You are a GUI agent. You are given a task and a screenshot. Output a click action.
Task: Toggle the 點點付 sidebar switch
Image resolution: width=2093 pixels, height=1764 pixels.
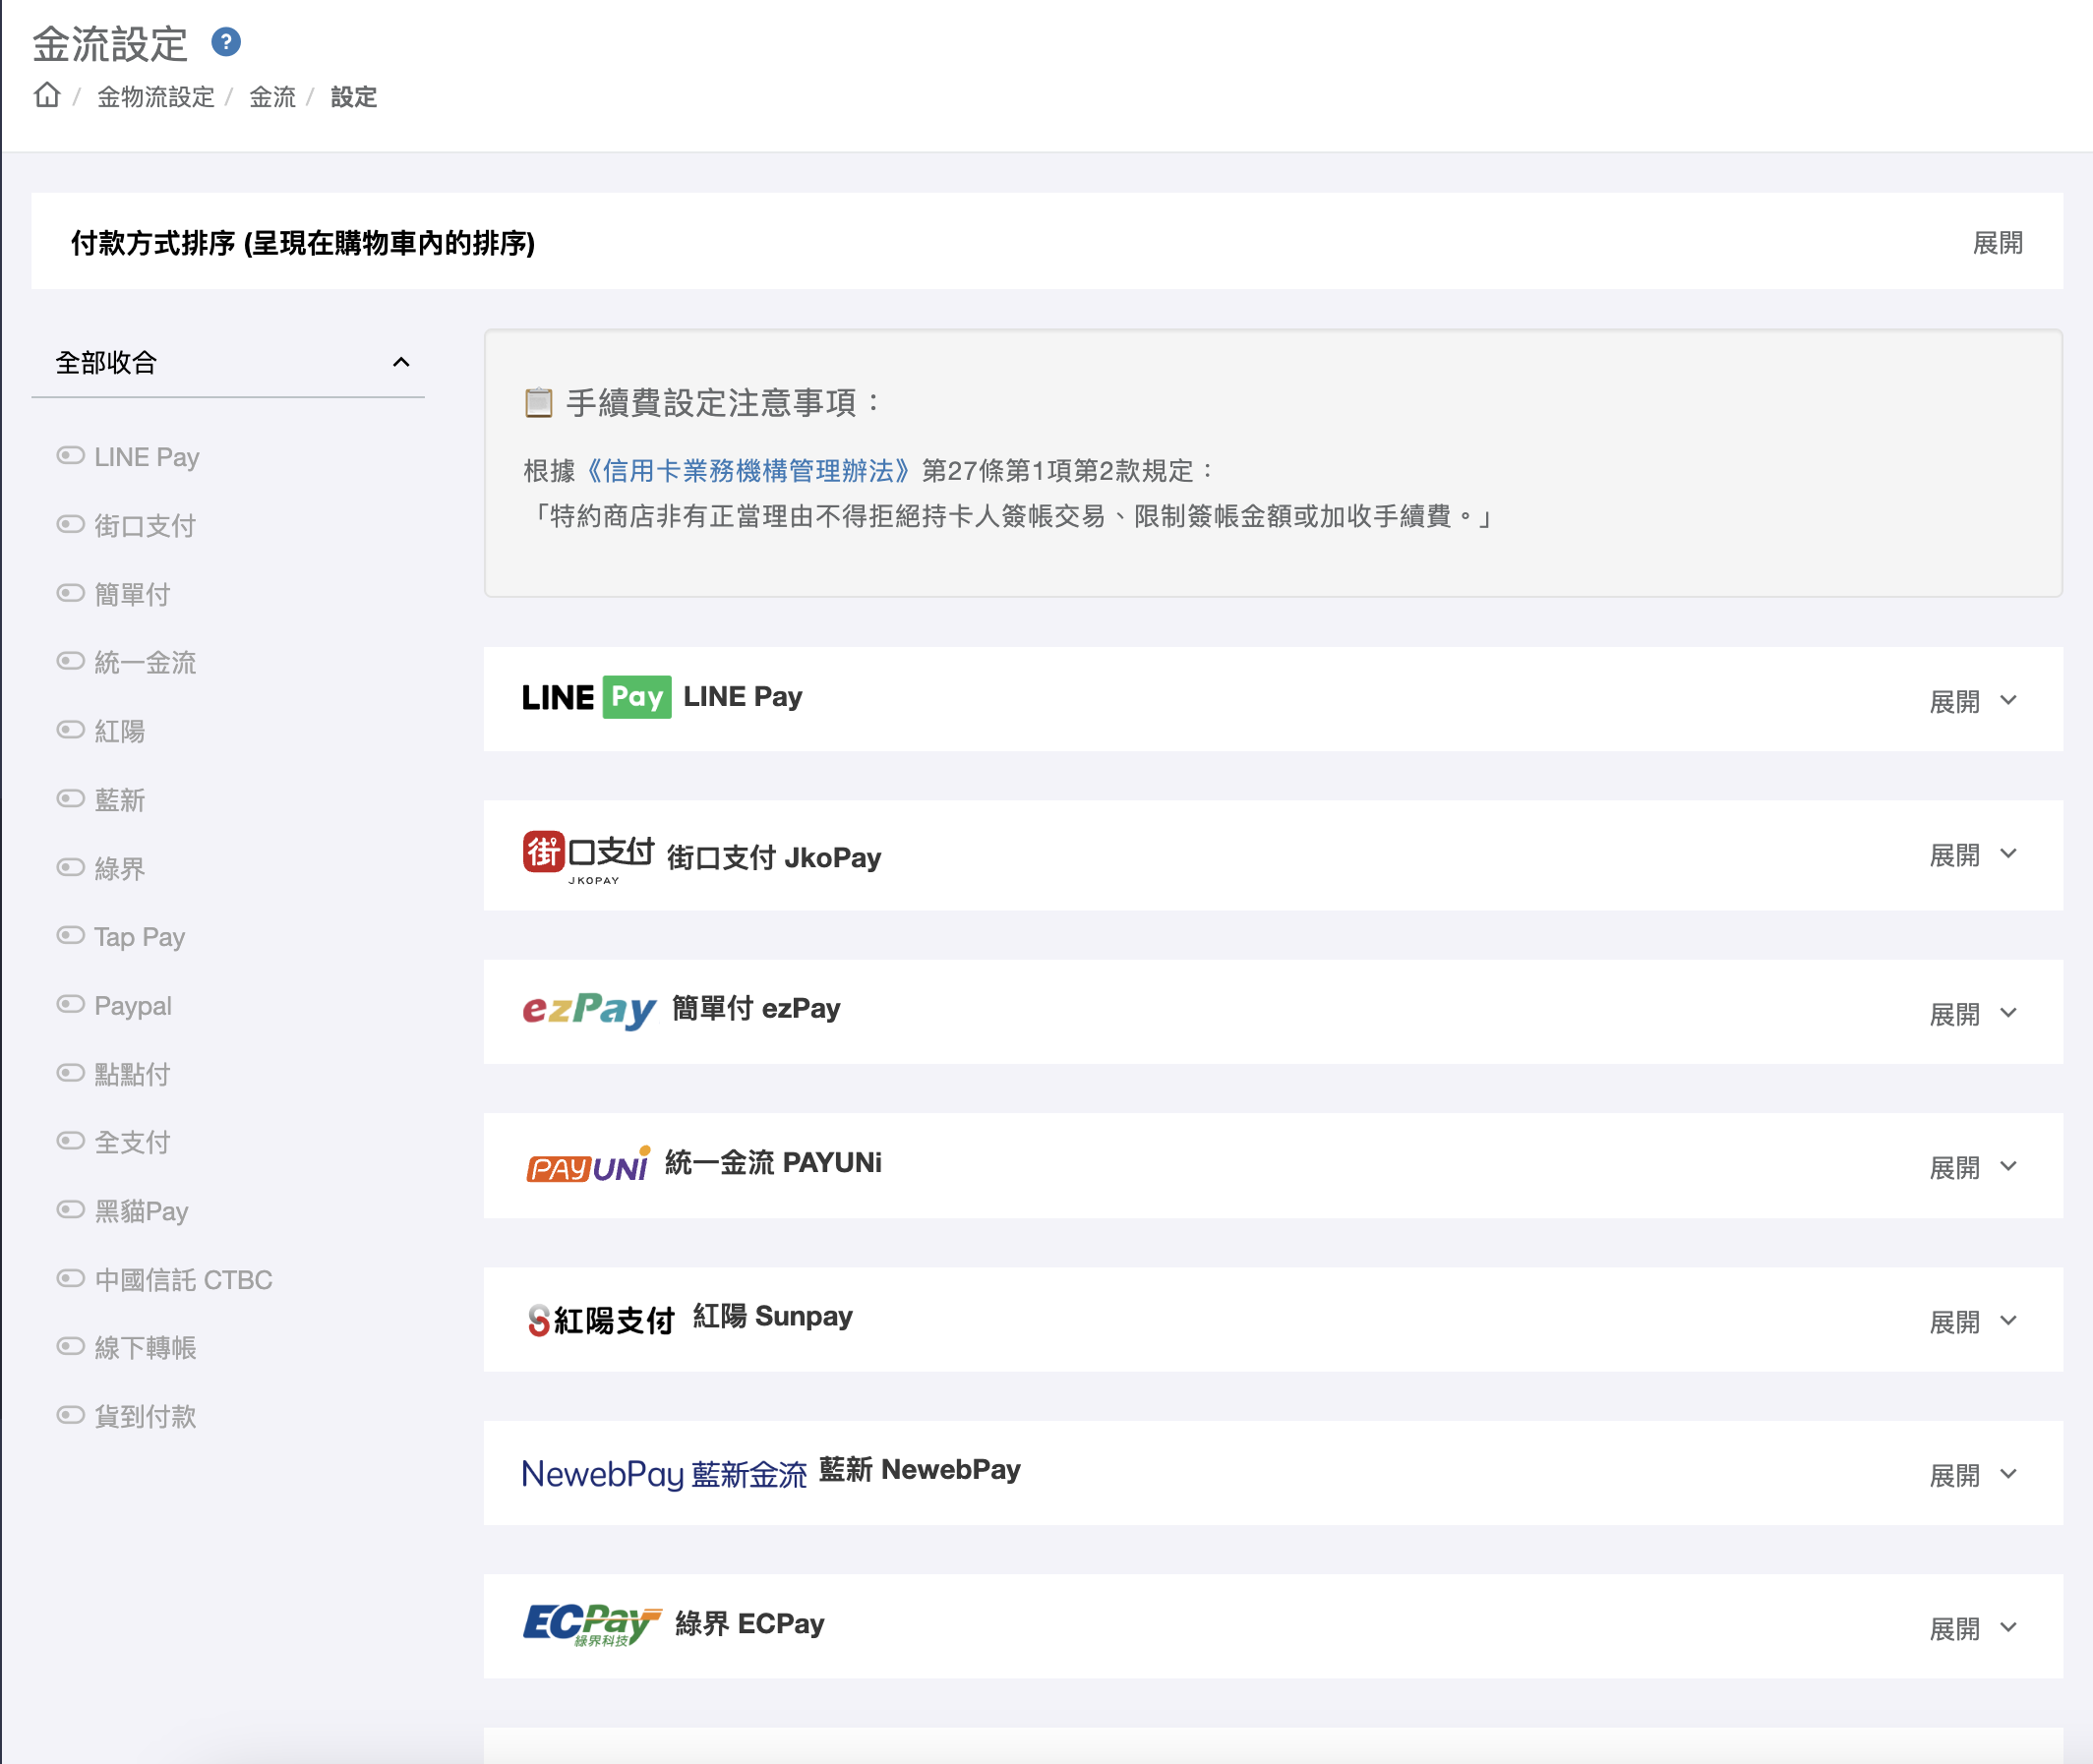pyautogui.click(x=70, y=1073)
